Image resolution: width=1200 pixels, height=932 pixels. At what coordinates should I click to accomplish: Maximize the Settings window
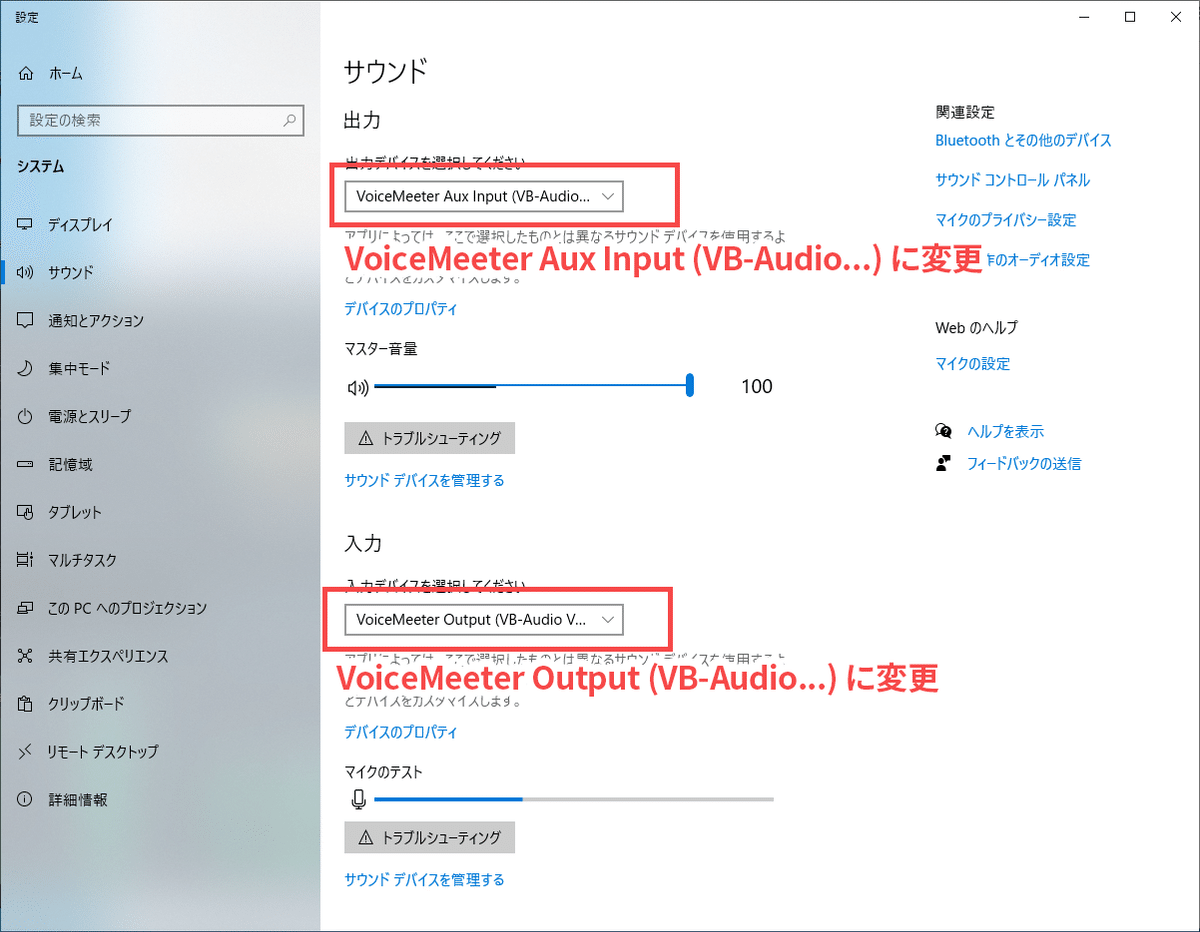1130,16
